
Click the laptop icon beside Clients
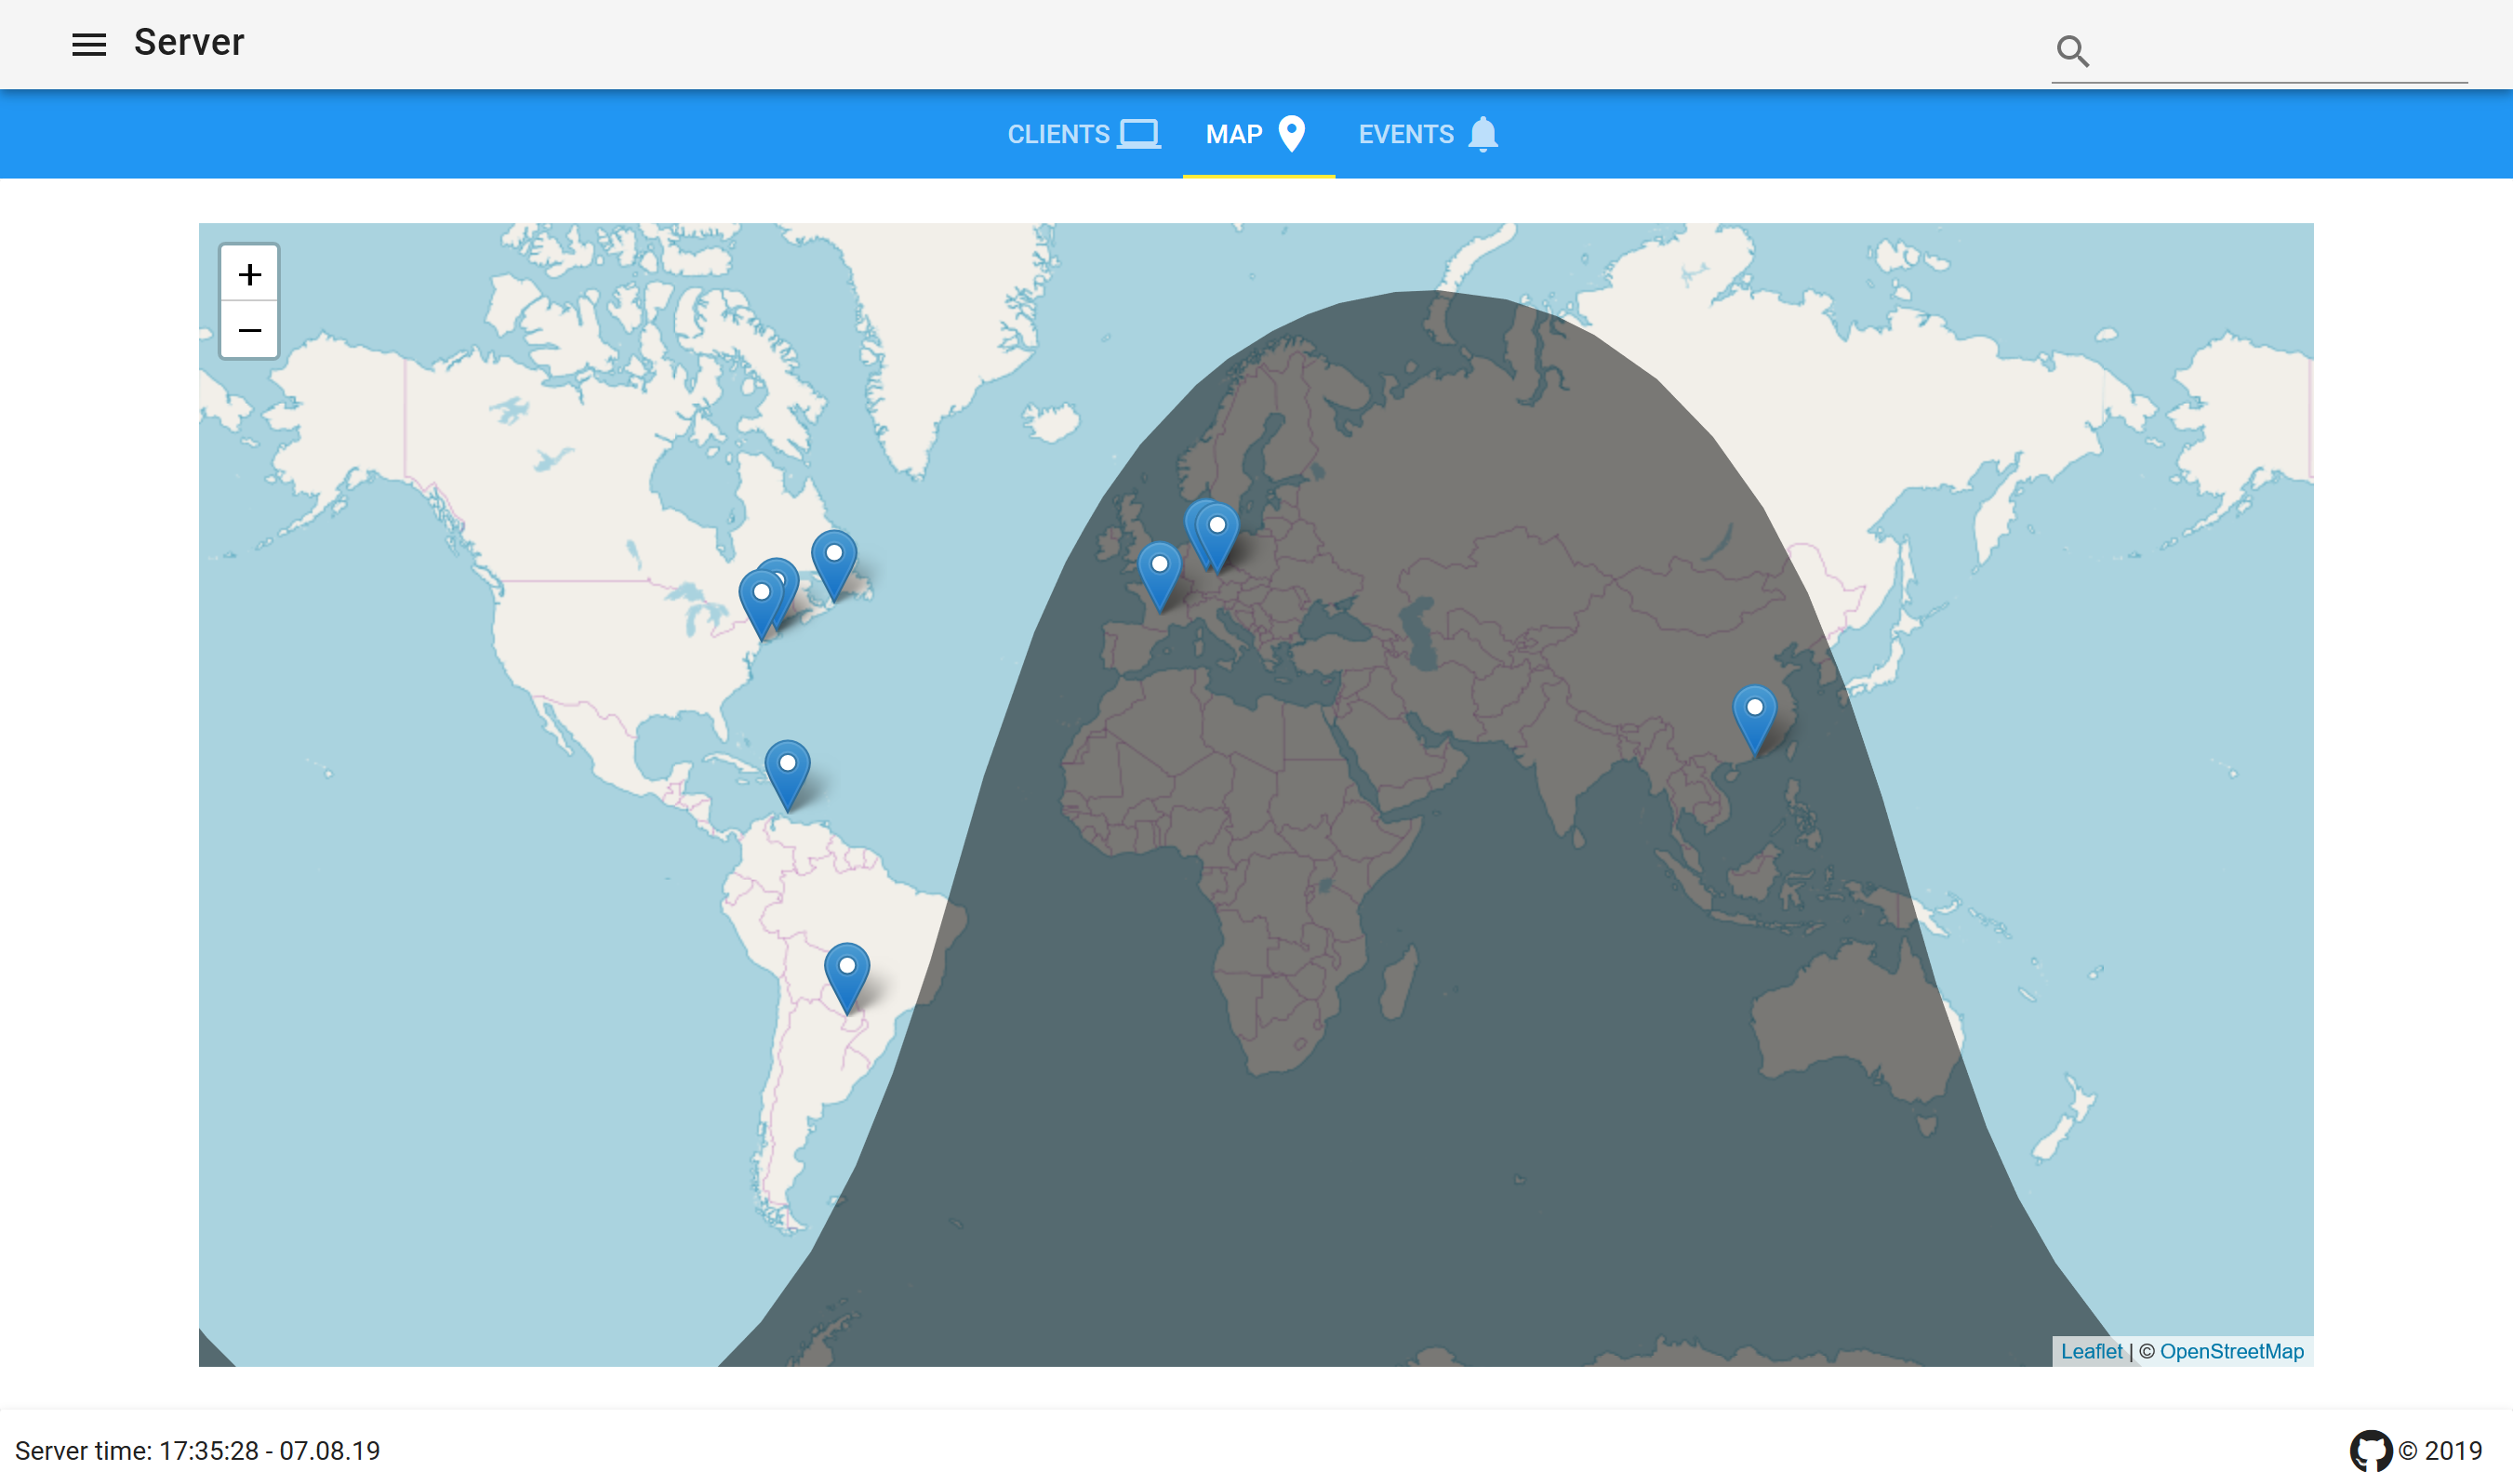[1139, 134]
